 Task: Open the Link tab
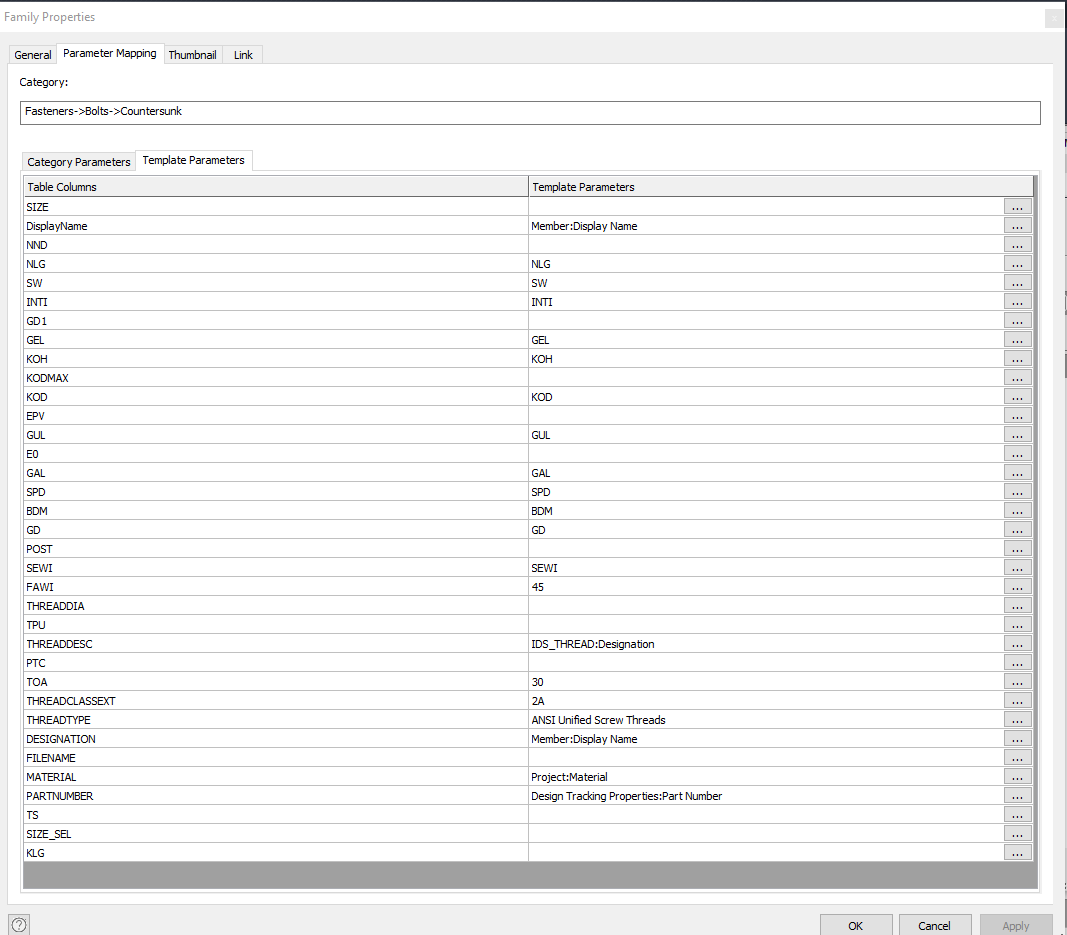242,55
